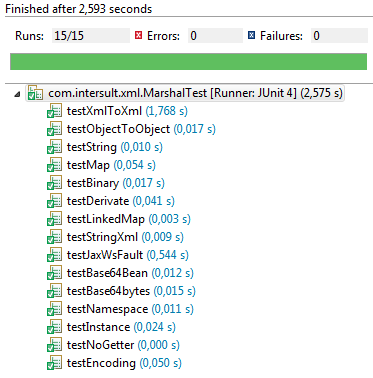
Task: Click the testString passed-test icon
Action: pyautogui.click(x=54, y=147)
